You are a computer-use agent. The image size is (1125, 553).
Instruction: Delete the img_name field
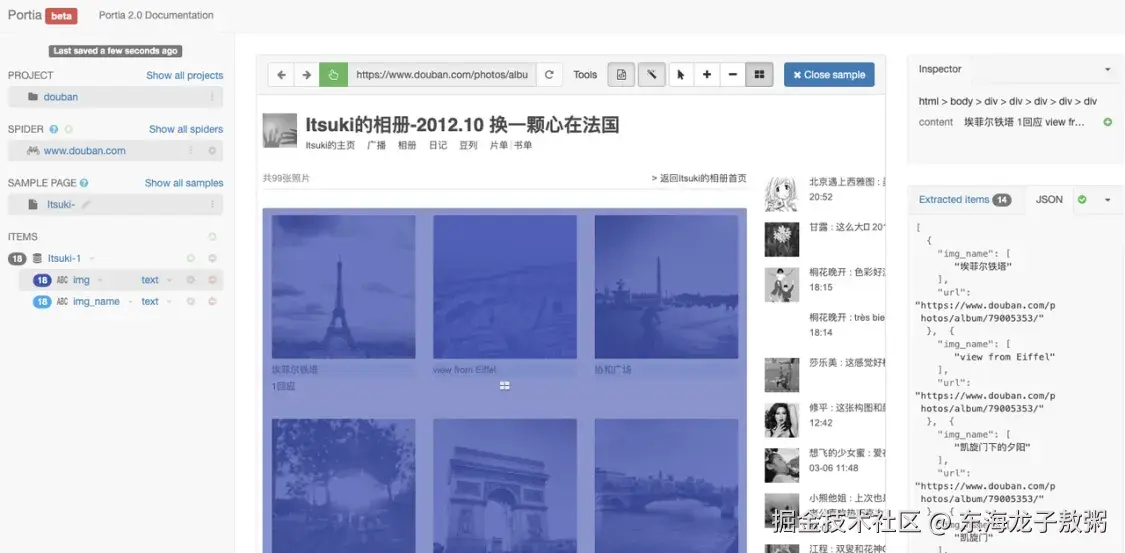point(212,301)
